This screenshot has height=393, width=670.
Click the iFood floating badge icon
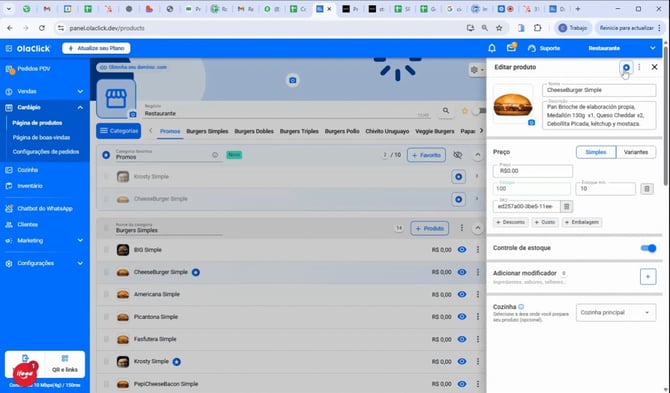(25, 373)
